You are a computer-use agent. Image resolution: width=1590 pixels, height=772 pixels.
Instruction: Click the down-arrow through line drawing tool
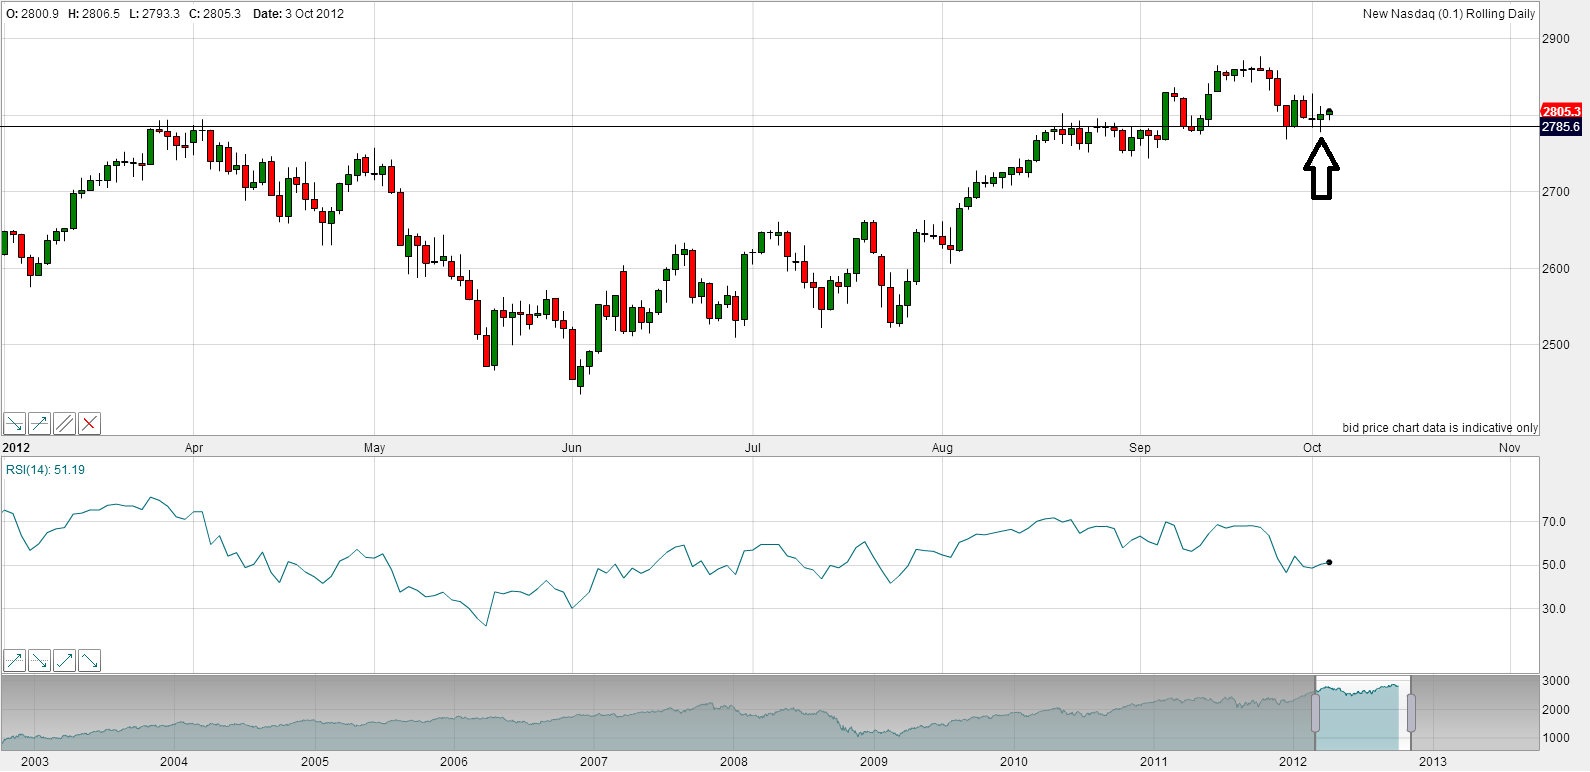click(15, 424)
